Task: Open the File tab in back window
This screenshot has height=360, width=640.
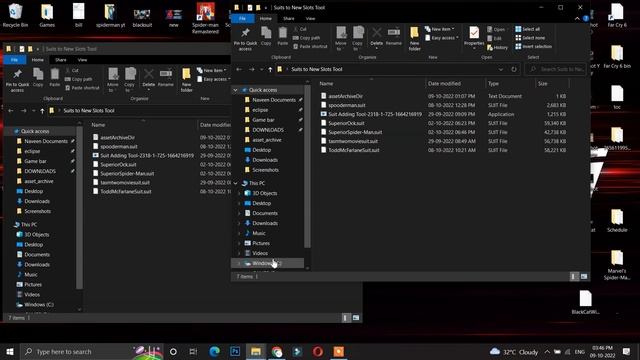Action: pos(15,60)
